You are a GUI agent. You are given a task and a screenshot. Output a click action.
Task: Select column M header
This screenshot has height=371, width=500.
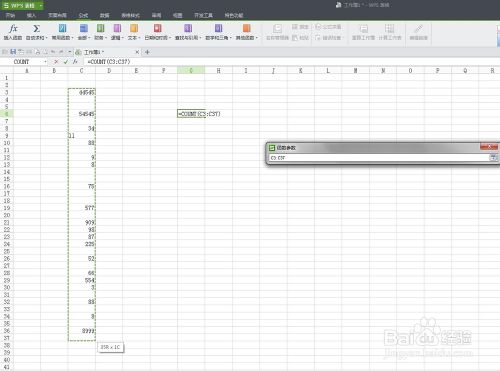tap(355, 70)
